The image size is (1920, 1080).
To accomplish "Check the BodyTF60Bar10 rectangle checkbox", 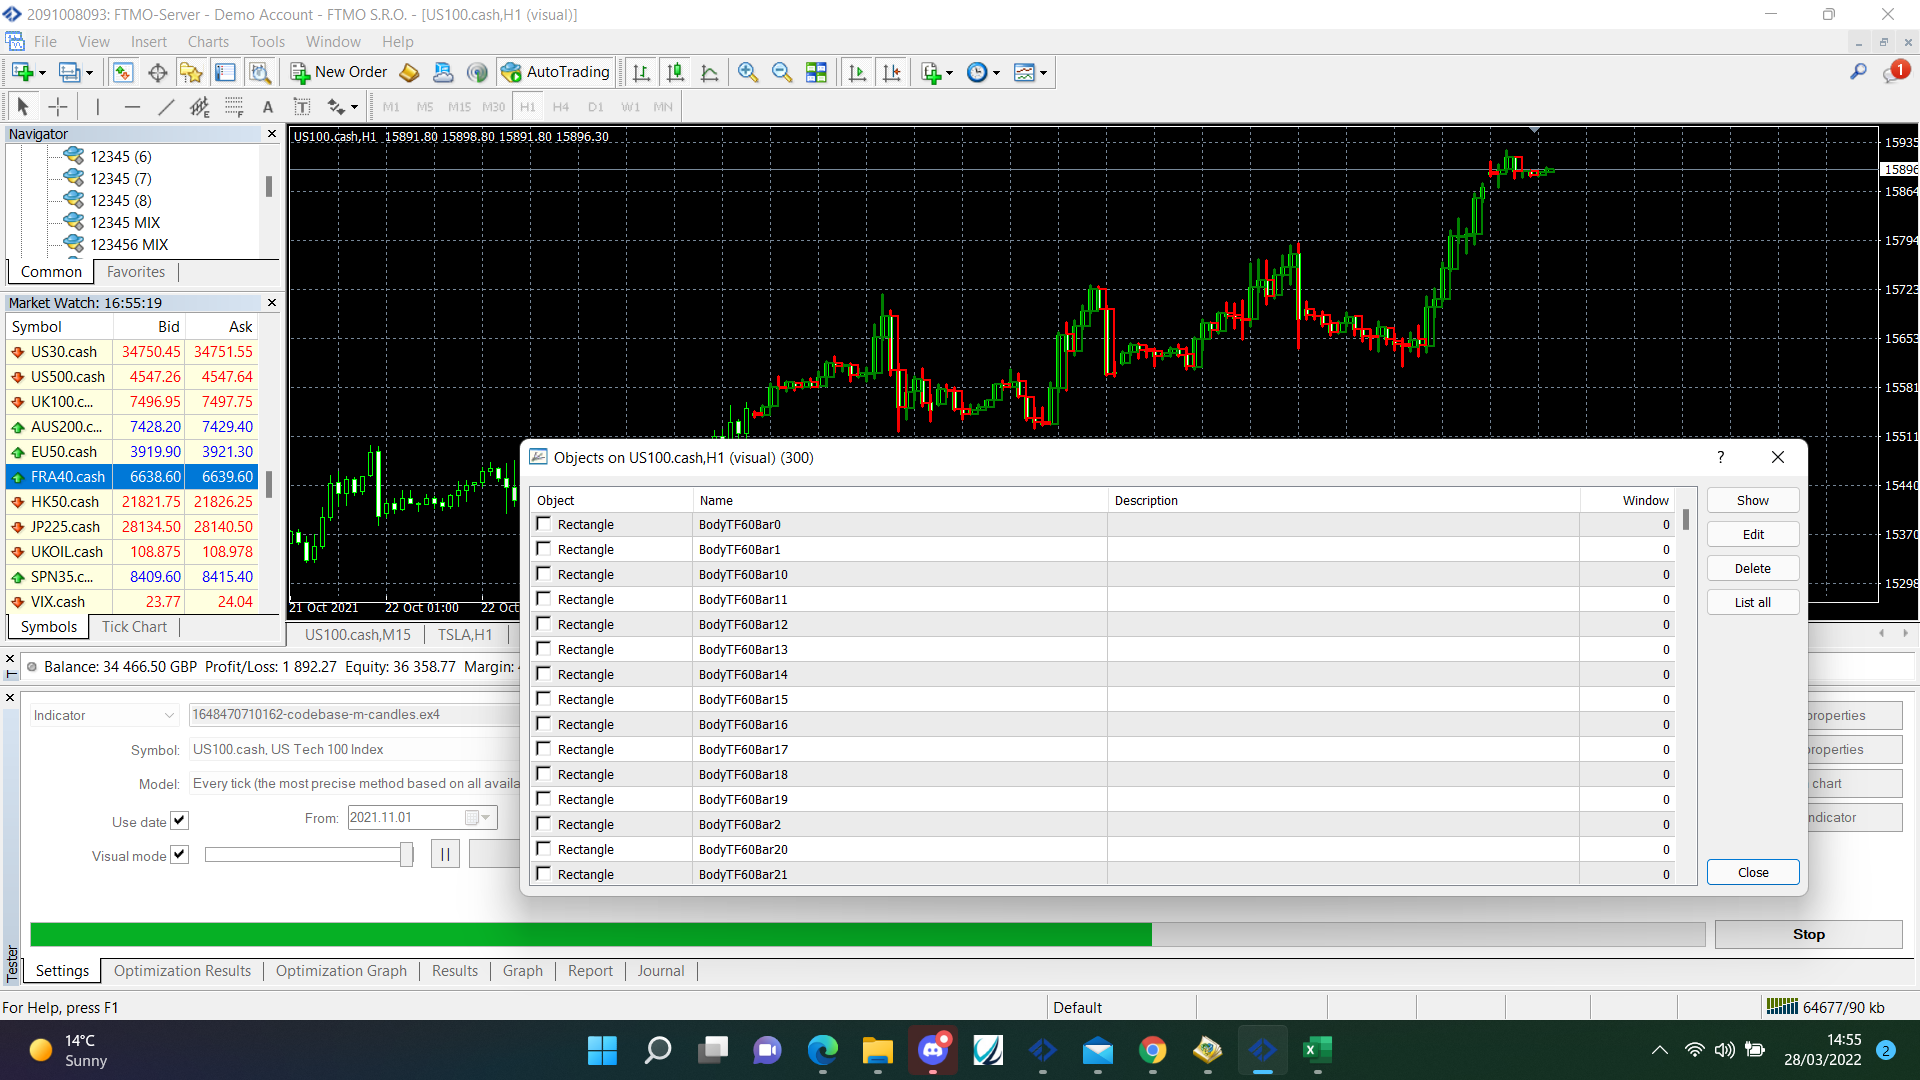I will 544,574.
